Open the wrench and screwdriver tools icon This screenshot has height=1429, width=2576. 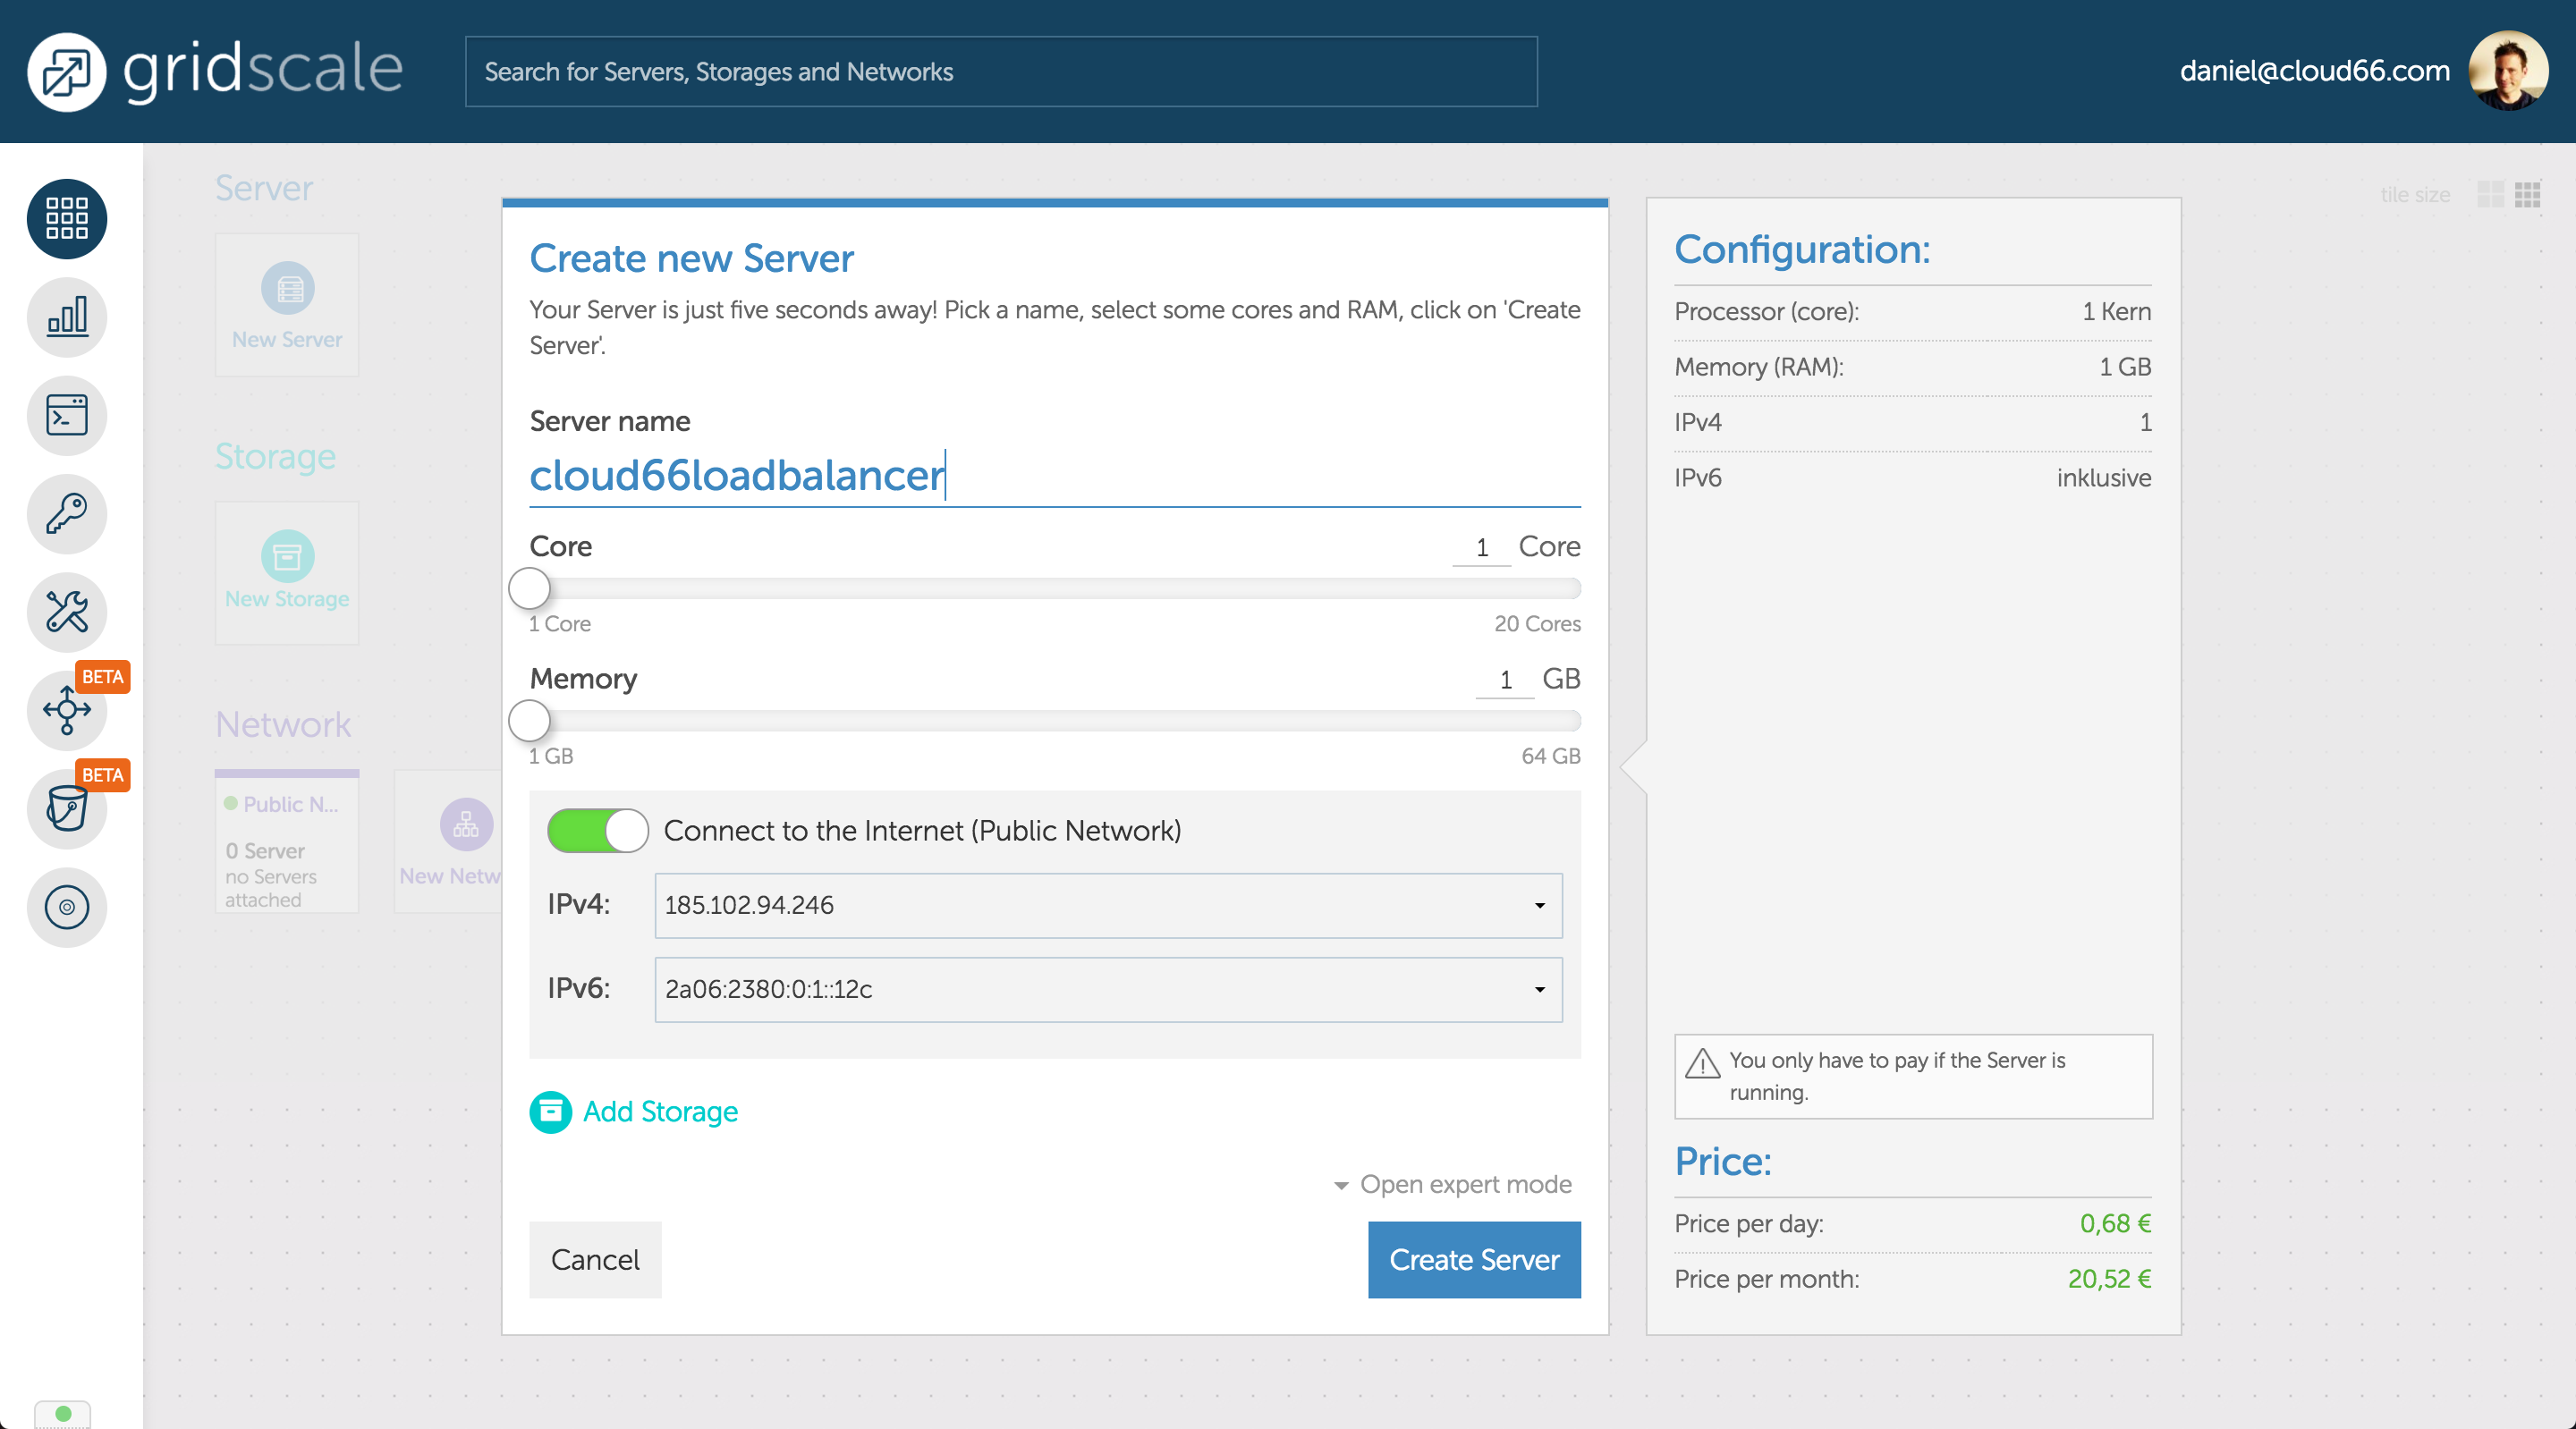[67, 612]
